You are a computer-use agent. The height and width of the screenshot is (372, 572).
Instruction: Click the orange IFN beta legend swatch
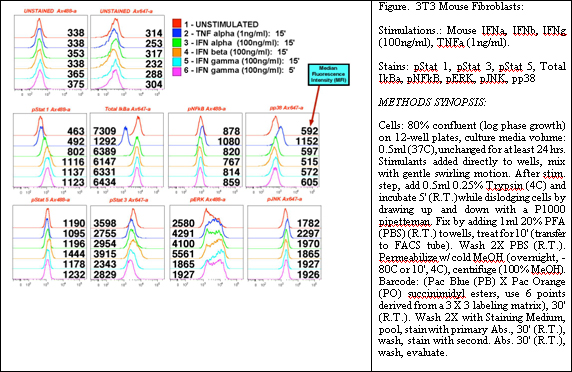(177, 52)
